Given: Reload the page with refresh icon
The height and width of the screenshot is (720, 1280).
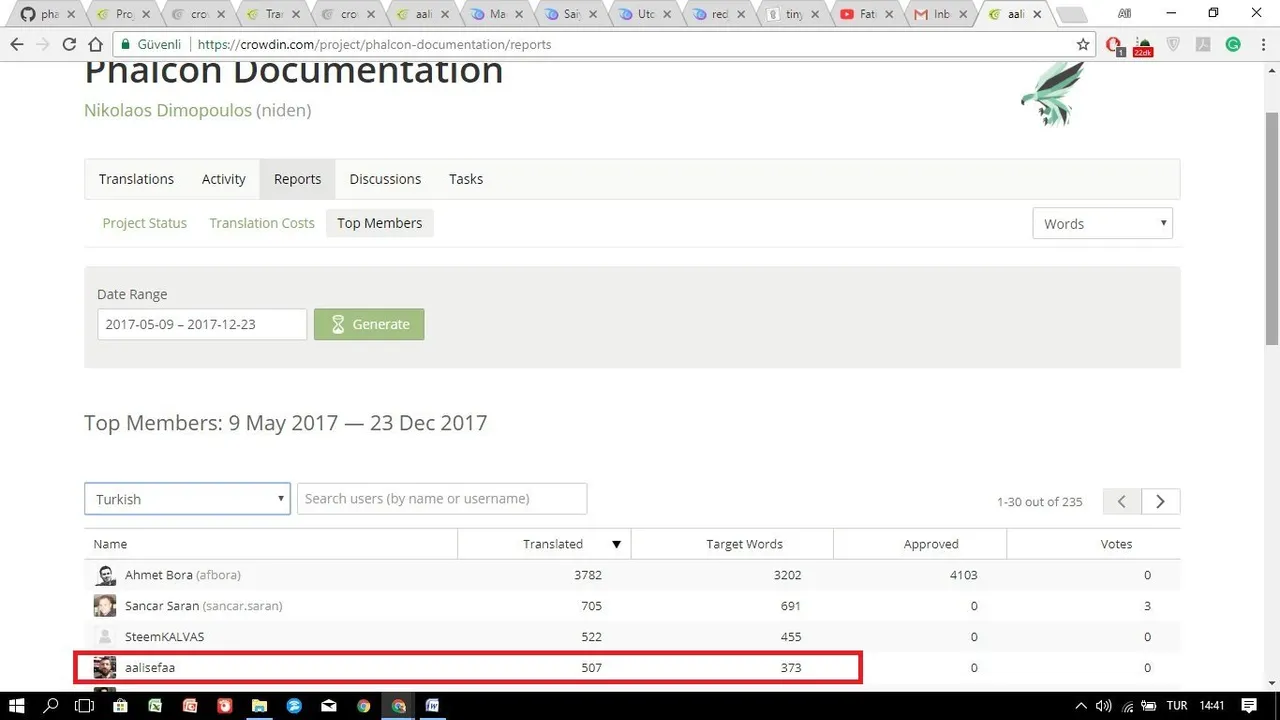Looking at the screenshot, I should point(69,45).
